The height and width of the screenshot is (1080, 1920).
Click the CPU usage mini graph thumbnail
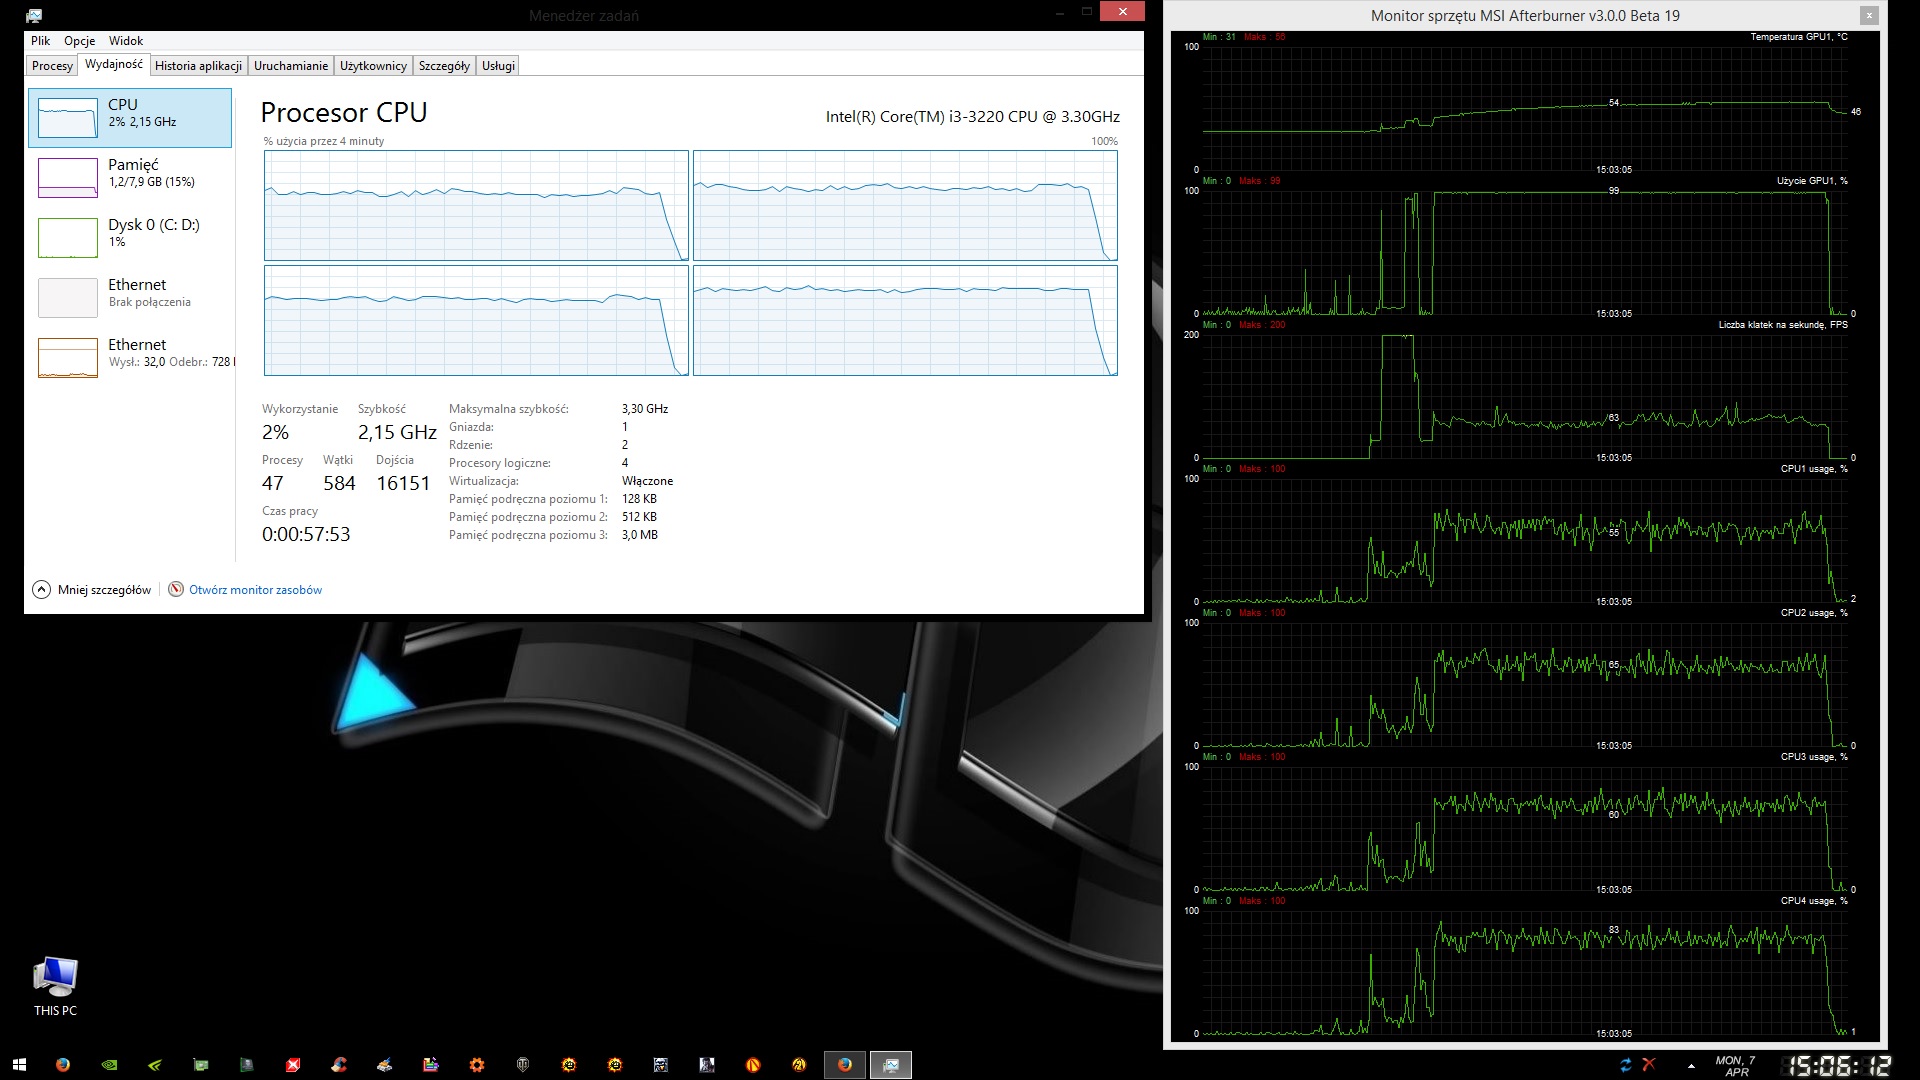tap(68, 118)
